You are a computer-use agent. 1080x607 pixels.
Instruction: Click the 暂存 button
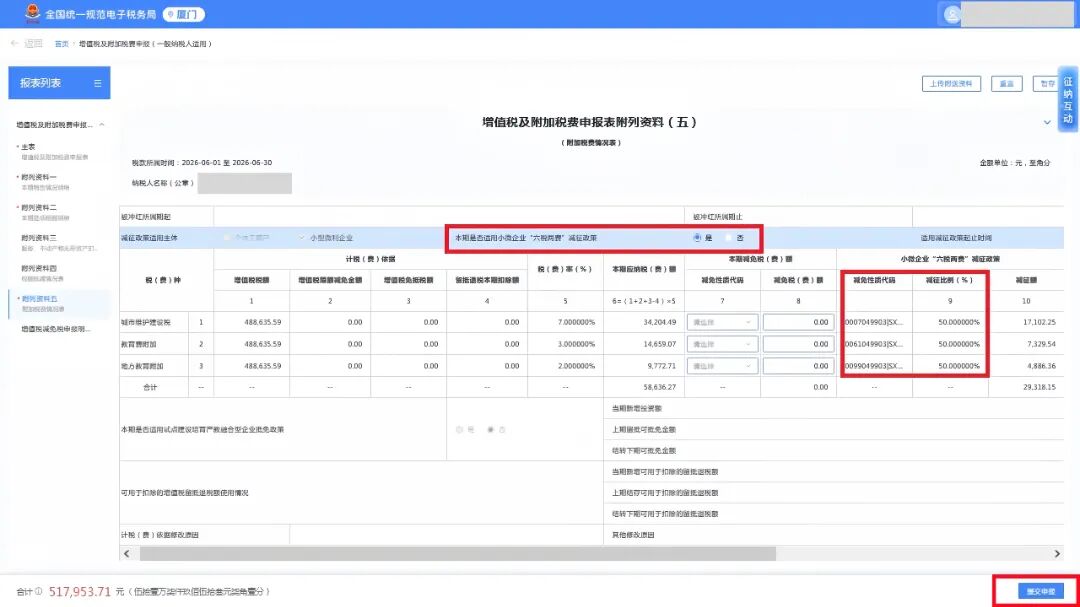(x=1047, y=83)
